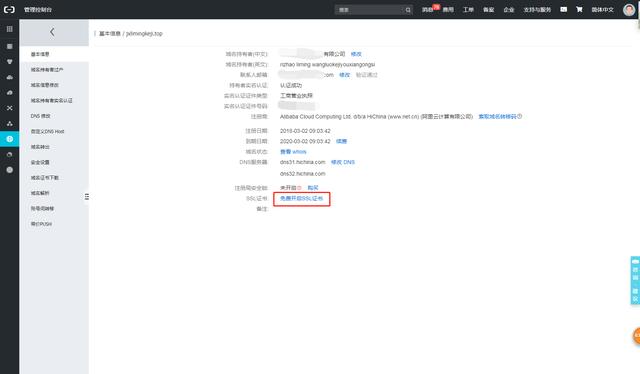This screenshot has height=374, width=640.
Task: Open the 工单 tickets menu
Action: (x=468, y=10)
